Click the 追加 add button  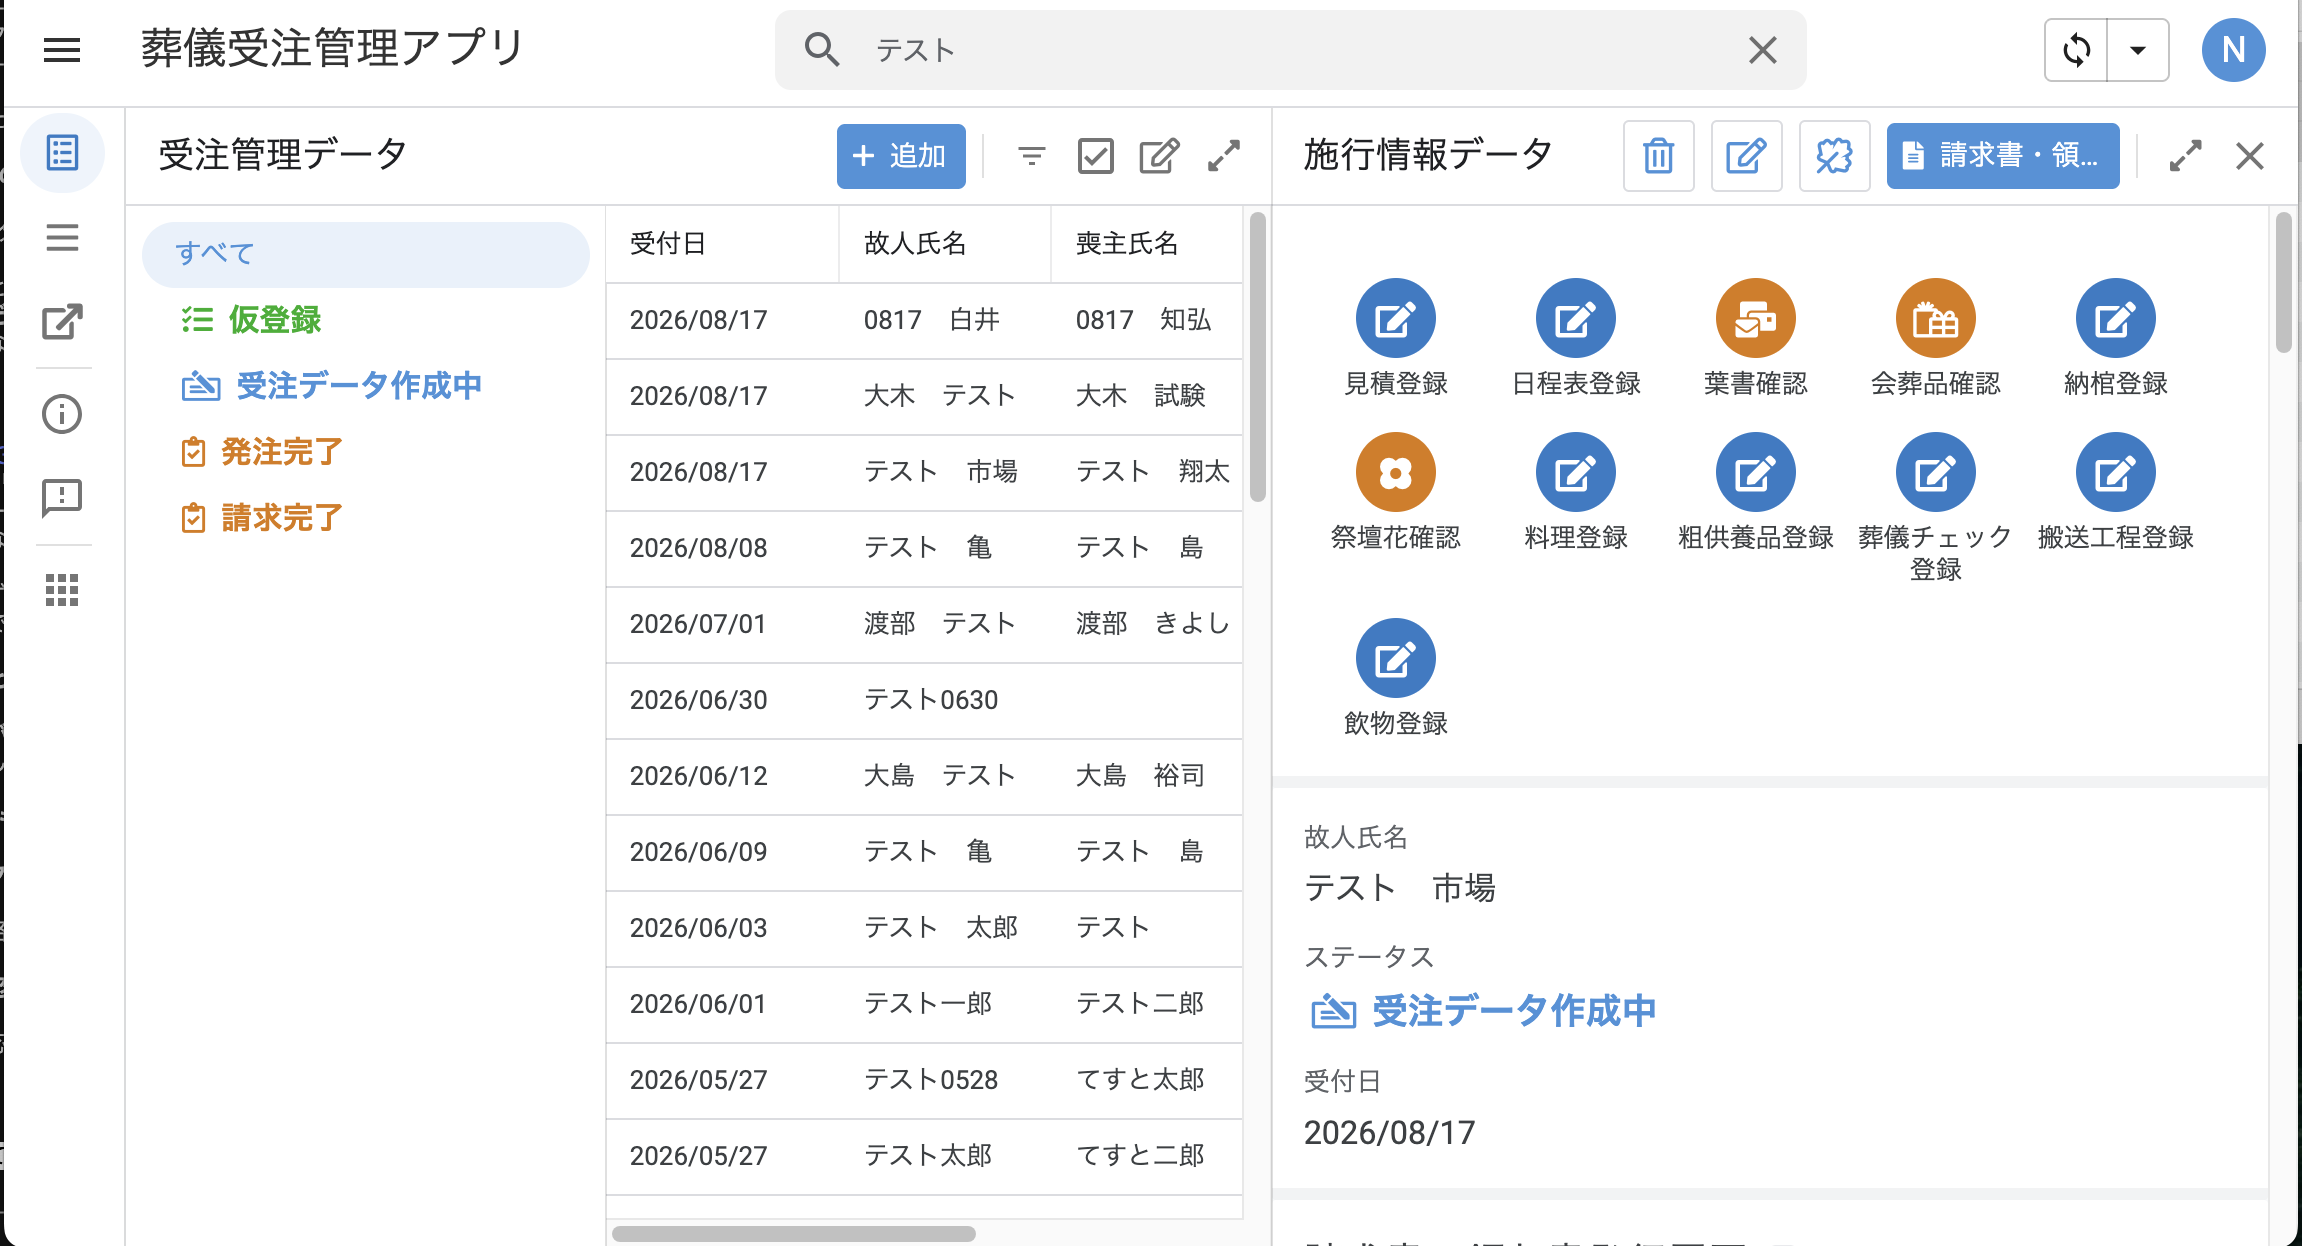point(901,156)
